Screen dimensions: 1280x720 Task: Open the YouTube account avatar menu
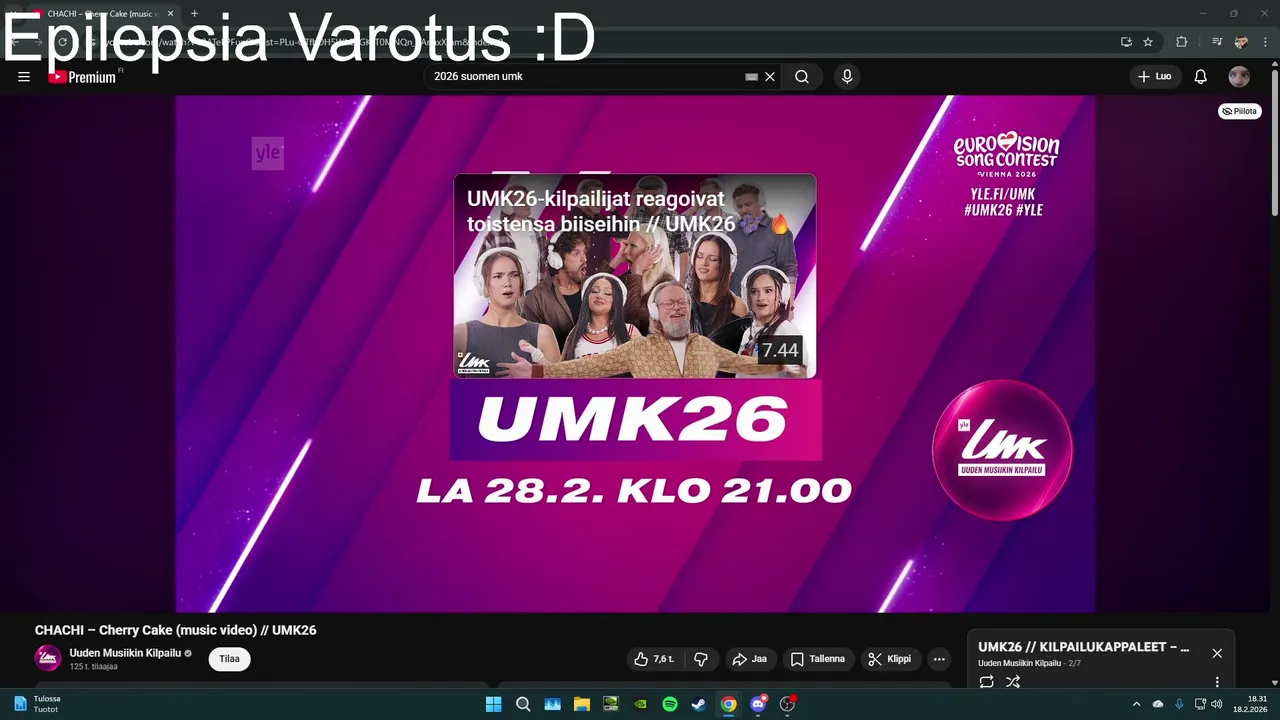coord(1239,77)
